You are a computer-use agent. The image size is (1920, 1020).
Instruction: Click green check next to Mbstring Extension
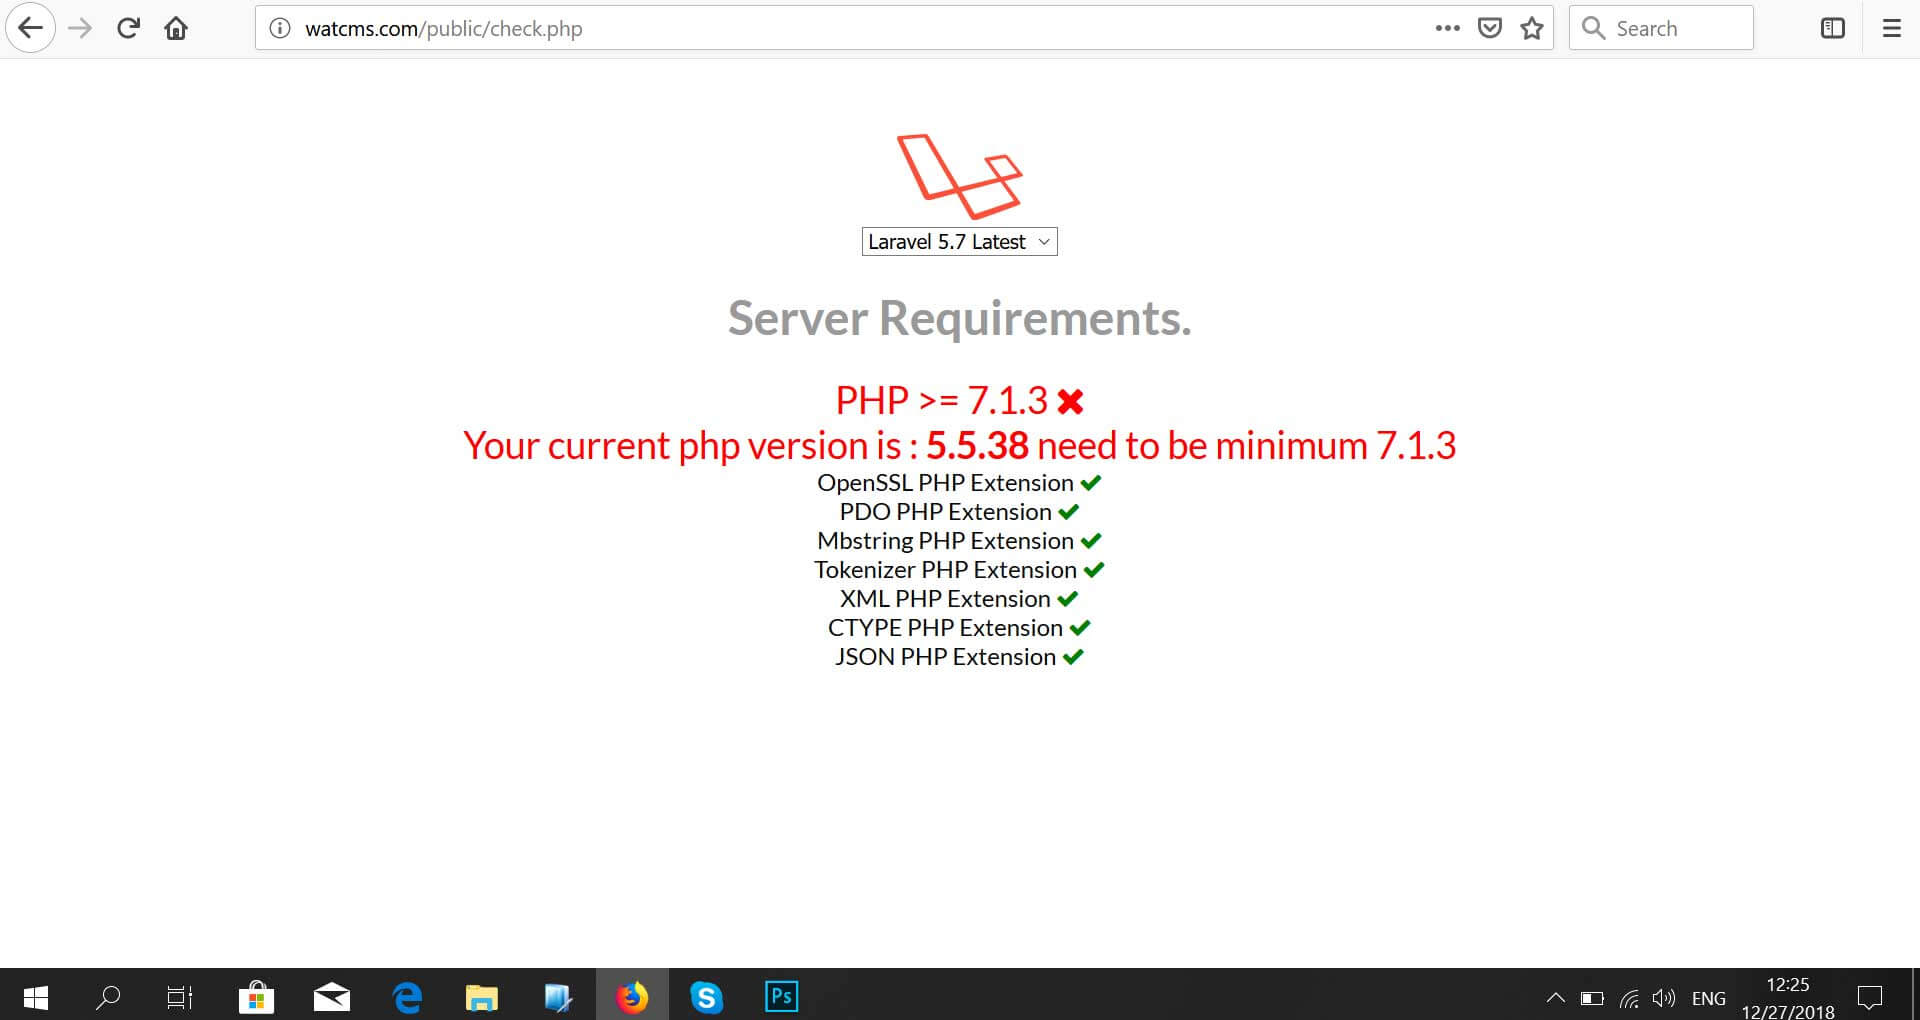pos(1091,541)
